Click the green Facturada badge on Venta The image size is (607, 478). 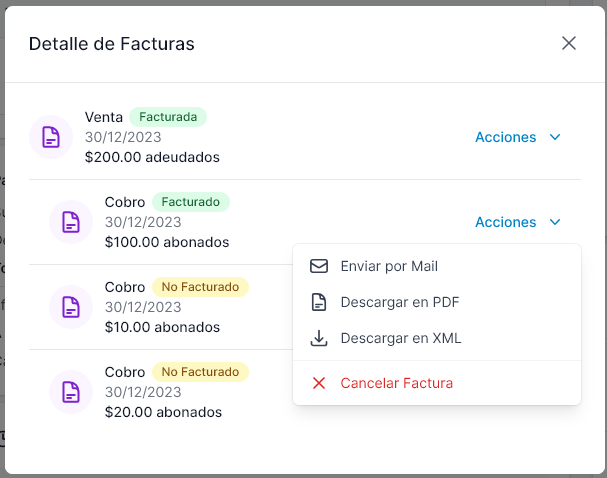(168, 117)
